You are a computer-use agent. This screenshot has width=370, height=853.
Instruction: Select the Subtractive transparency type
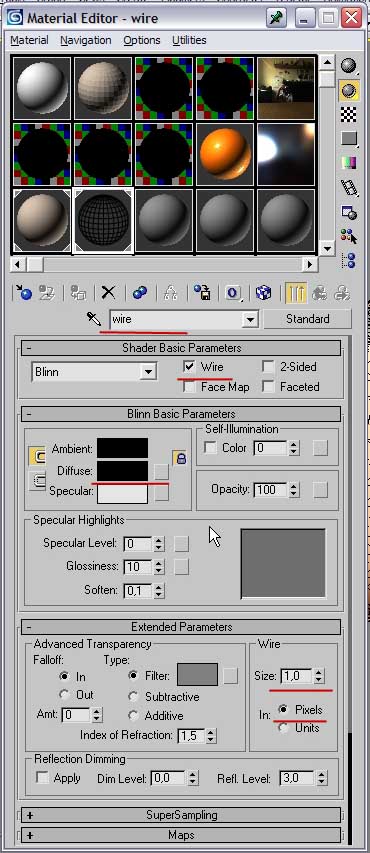[133, 696]
